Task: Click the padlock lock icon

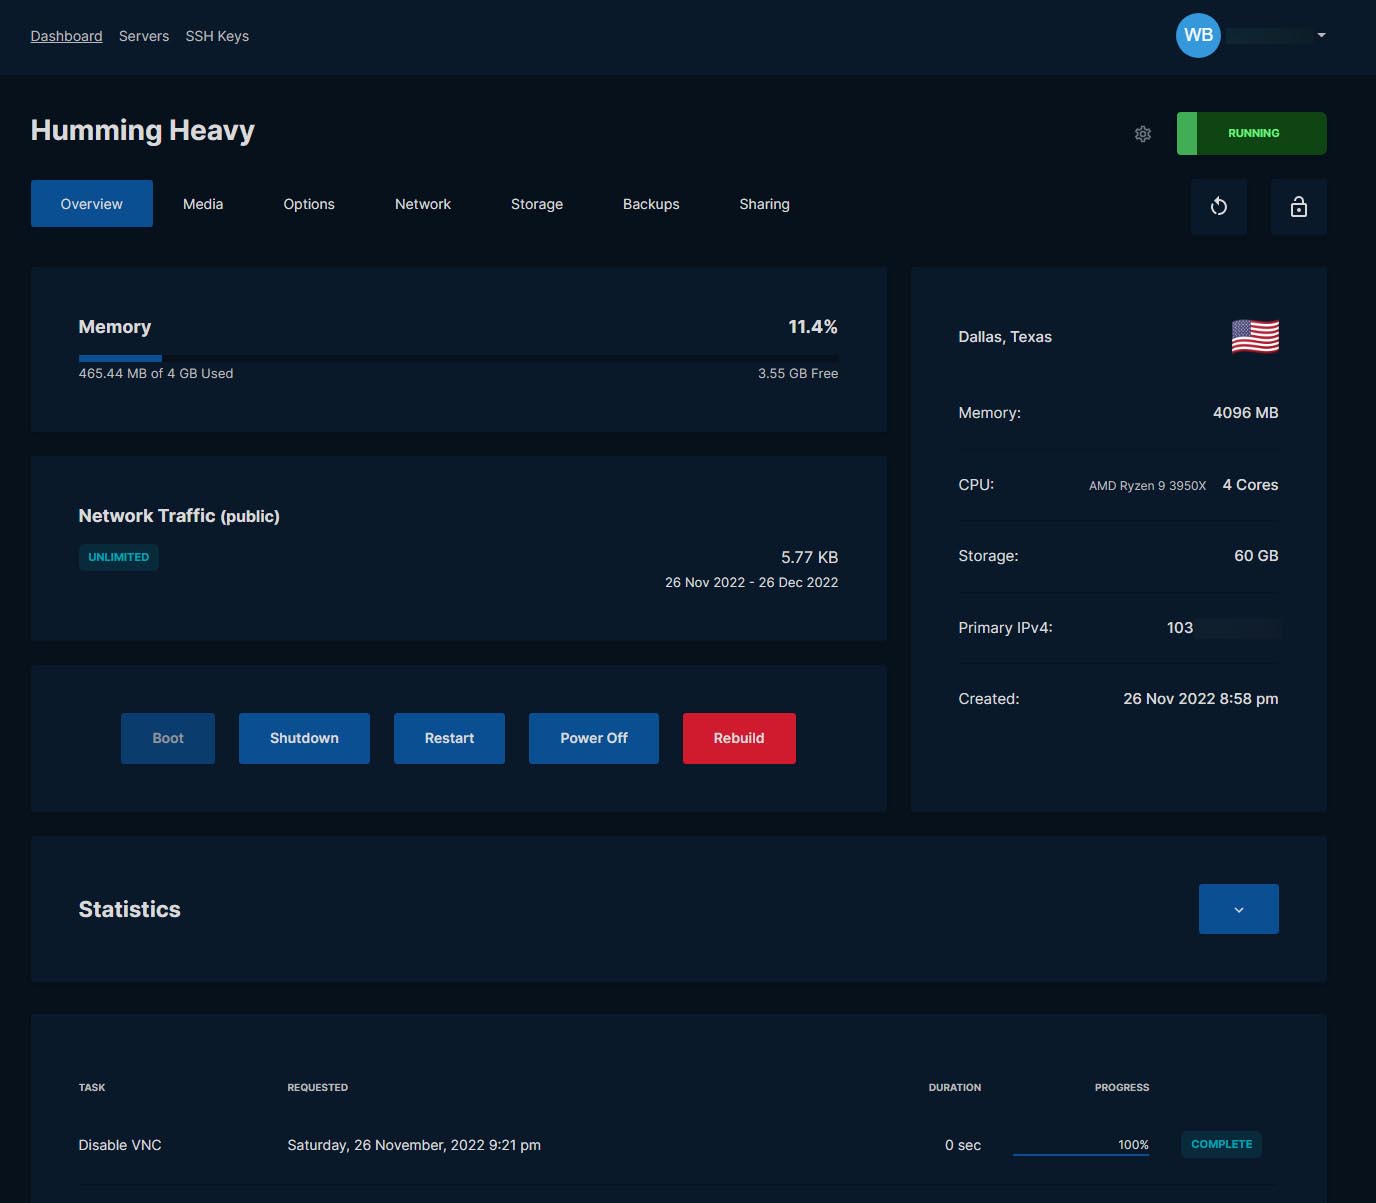Action: coord(1298,207)
